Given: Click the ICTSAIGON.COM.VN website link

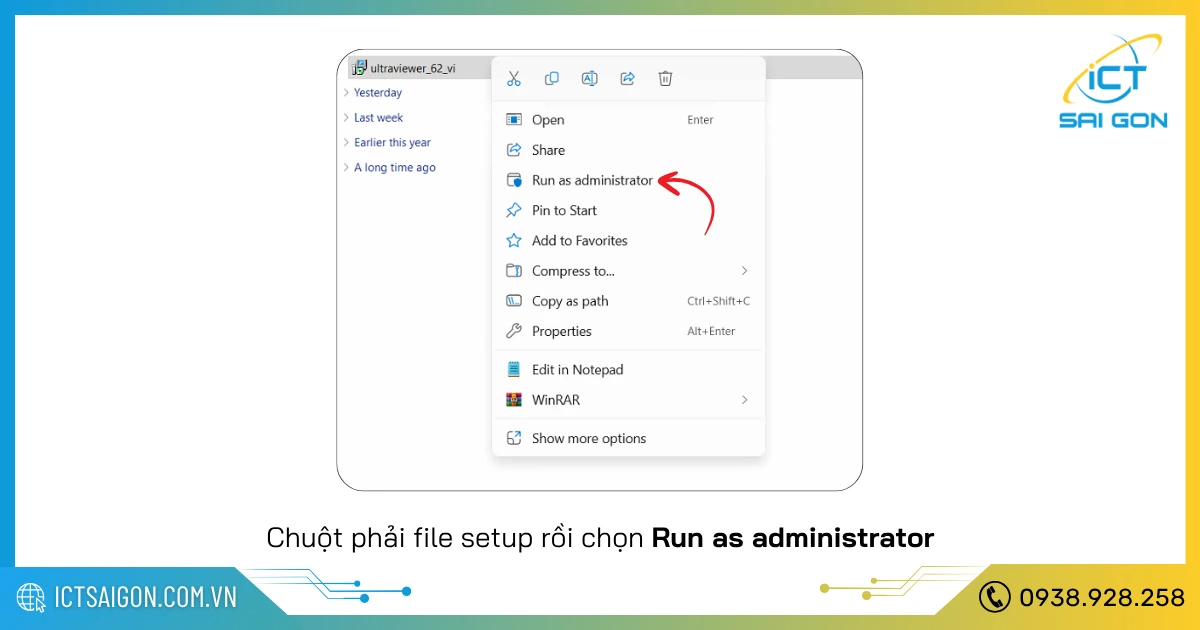Looking at the screenshot, I should (146, 597).
